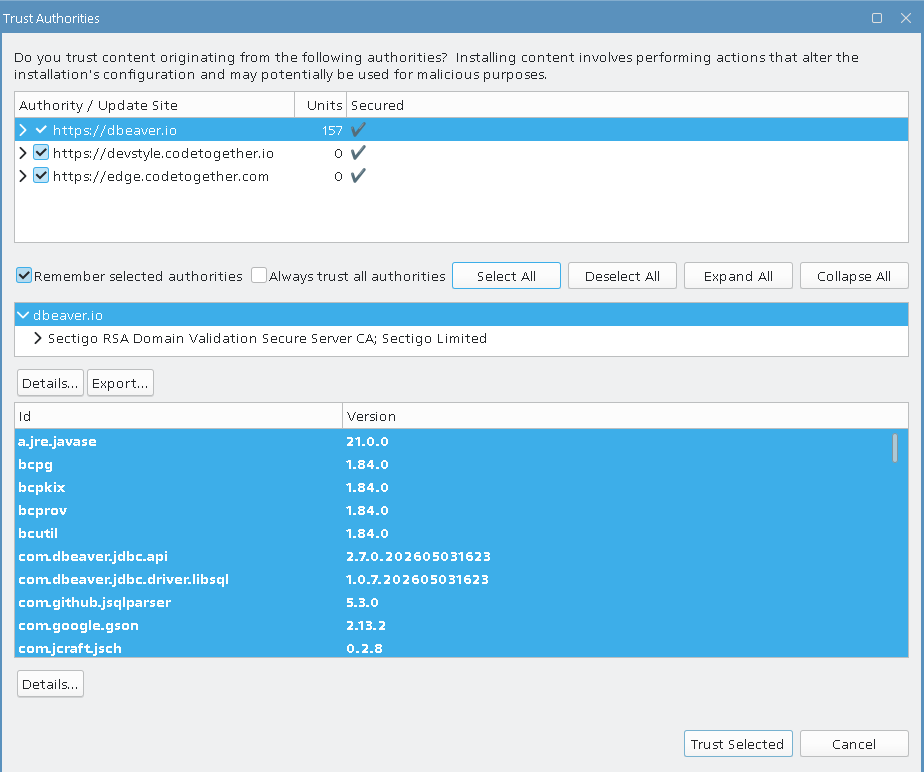Select the com.dbeaver.jdbc.driver.libsql row

pyautogui.click(x=461, y=579)
